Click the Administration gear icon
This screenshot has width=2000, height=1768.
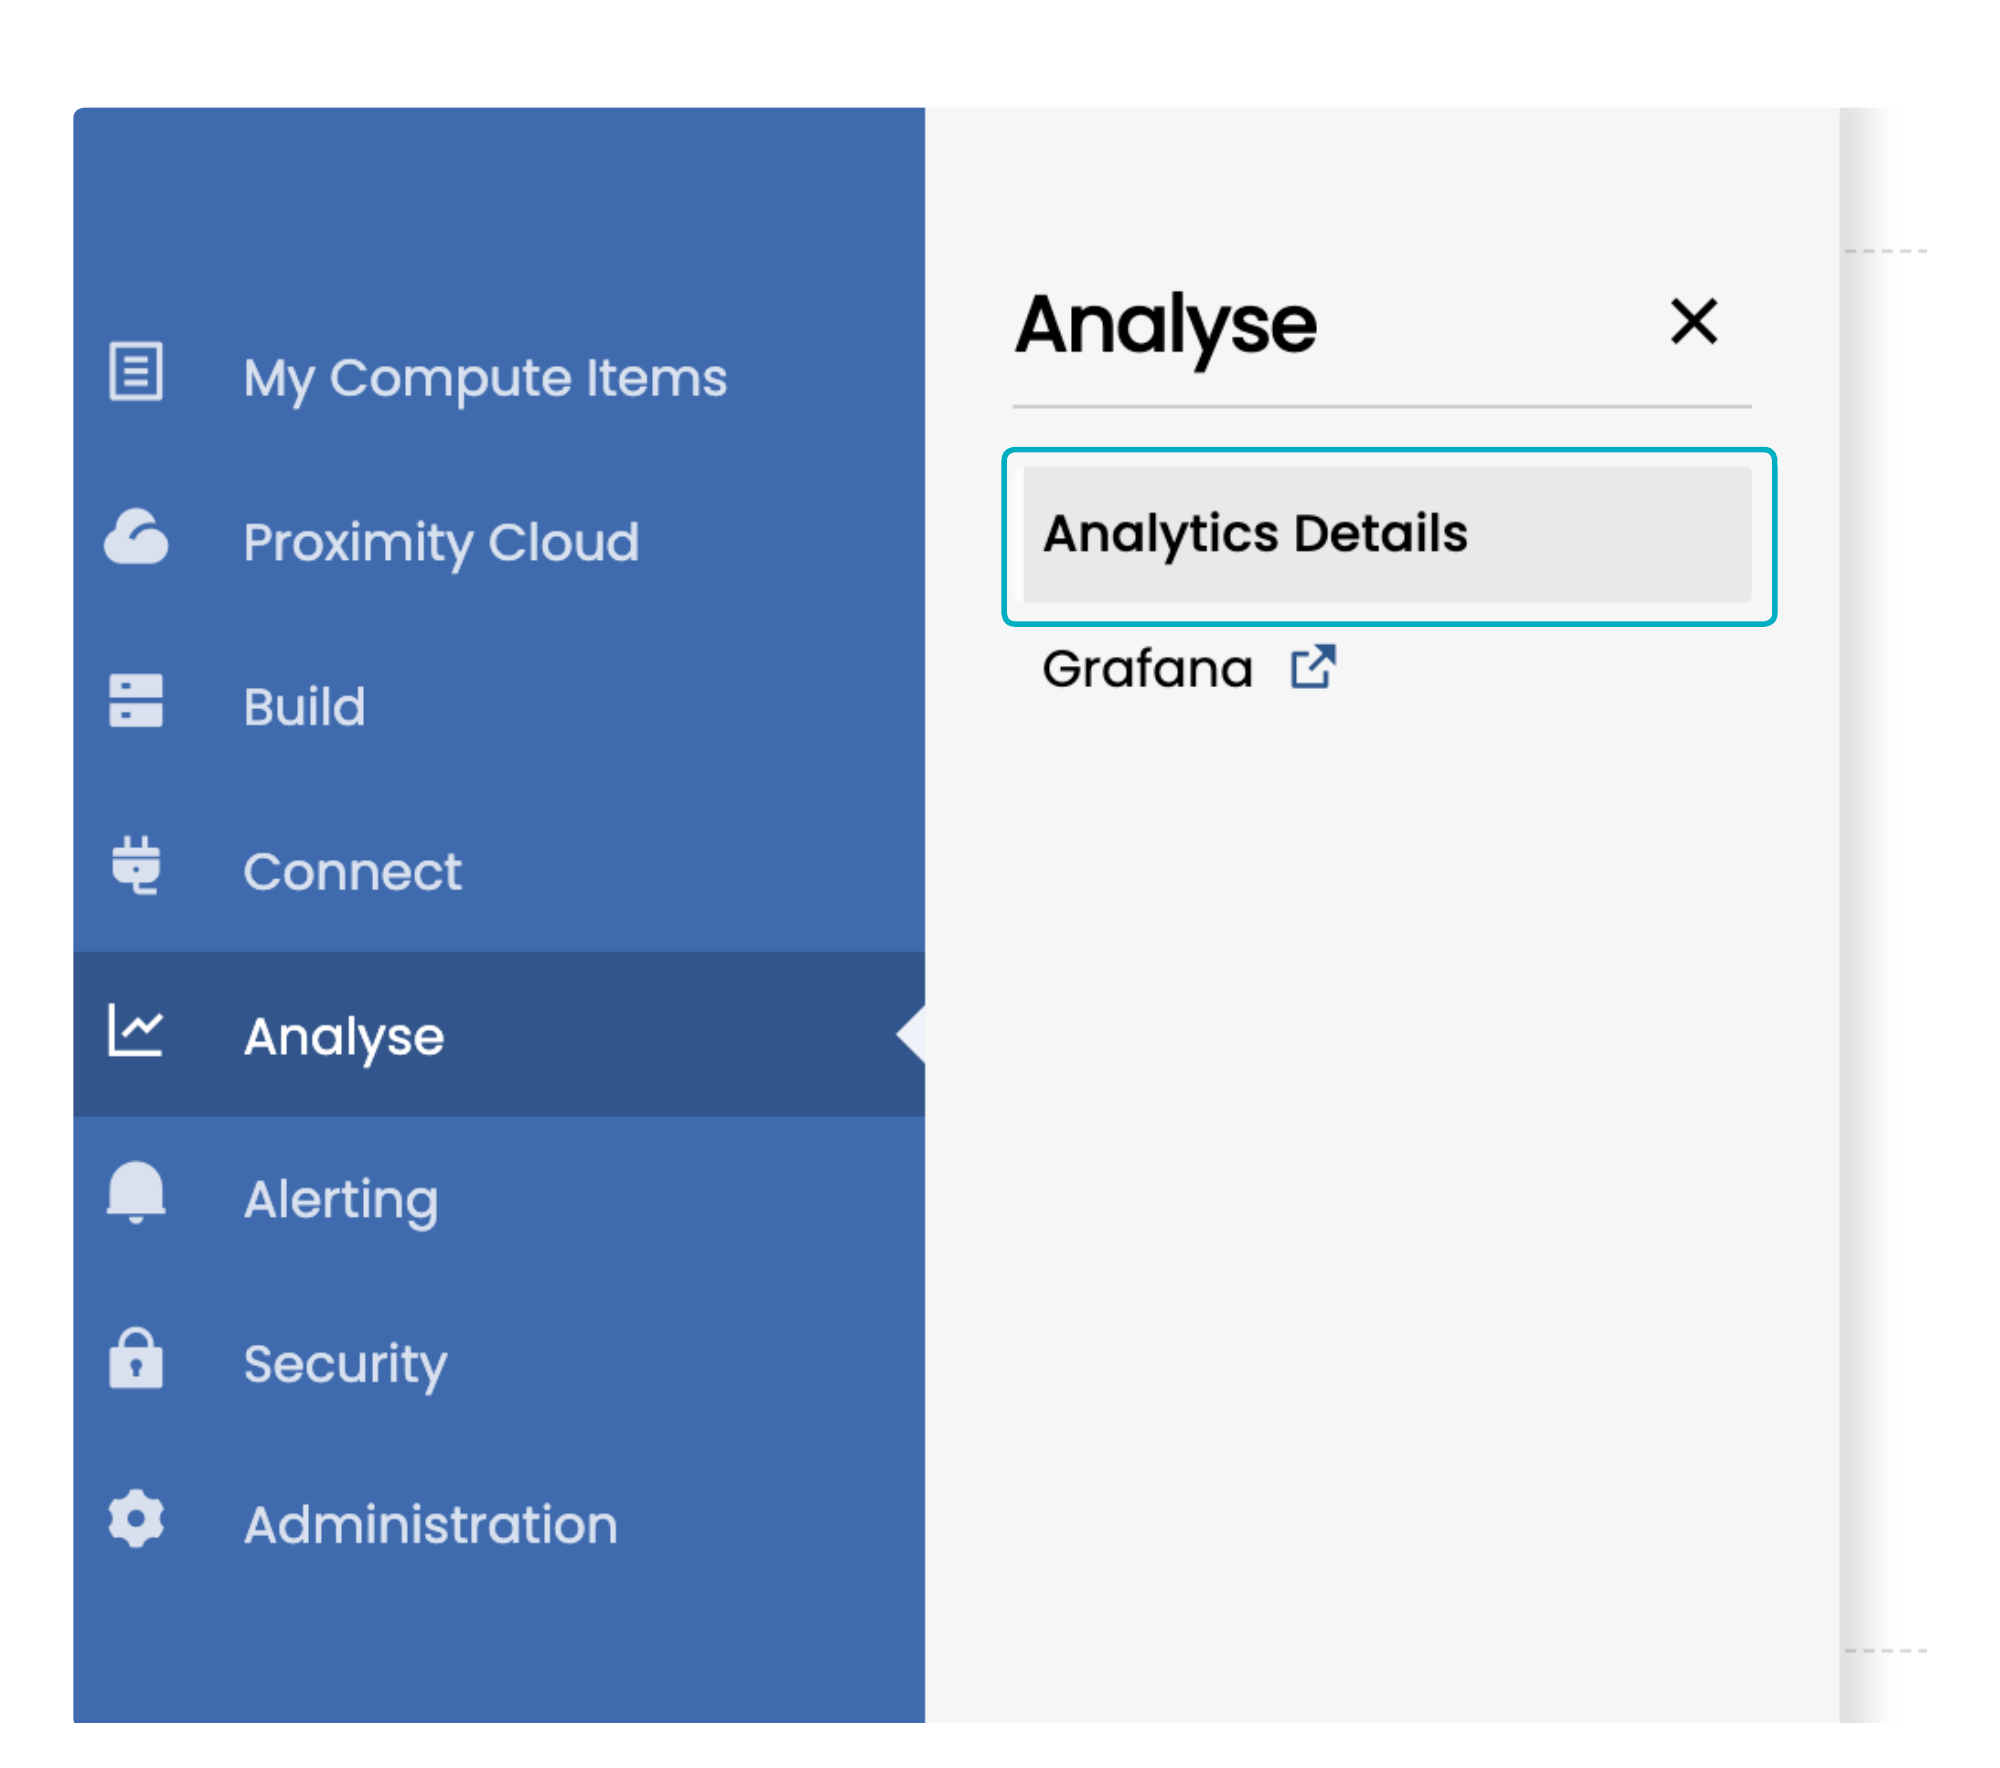136,1520
